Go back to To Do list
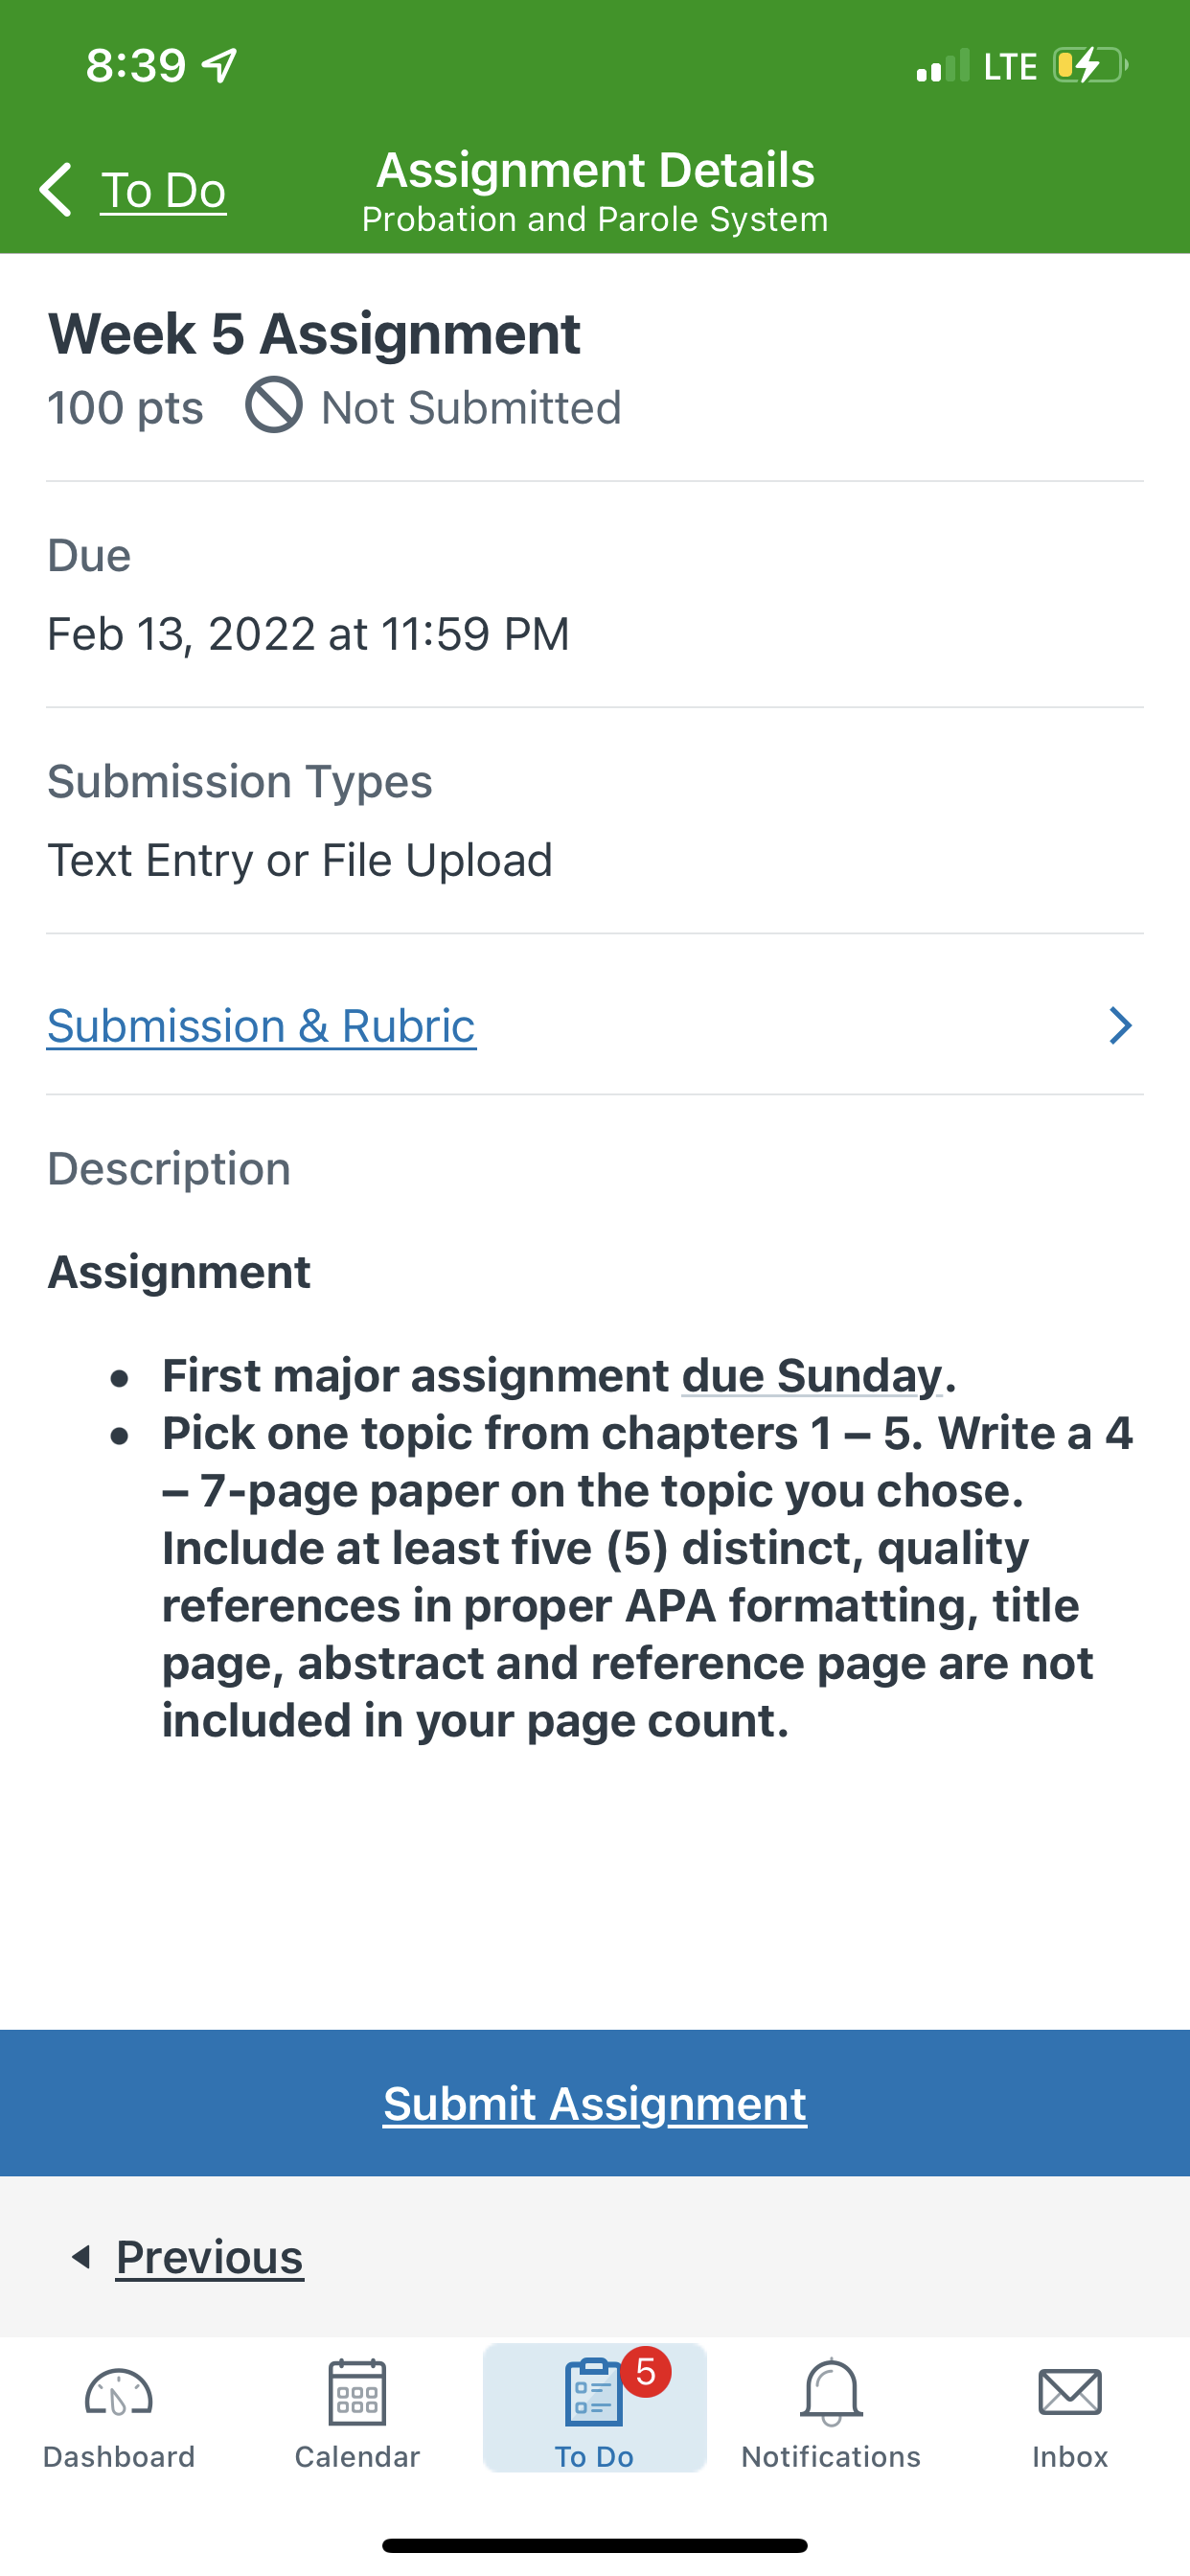This screenshot has width=1190, height=2576. pyautogui.click(x=163, y=190)
